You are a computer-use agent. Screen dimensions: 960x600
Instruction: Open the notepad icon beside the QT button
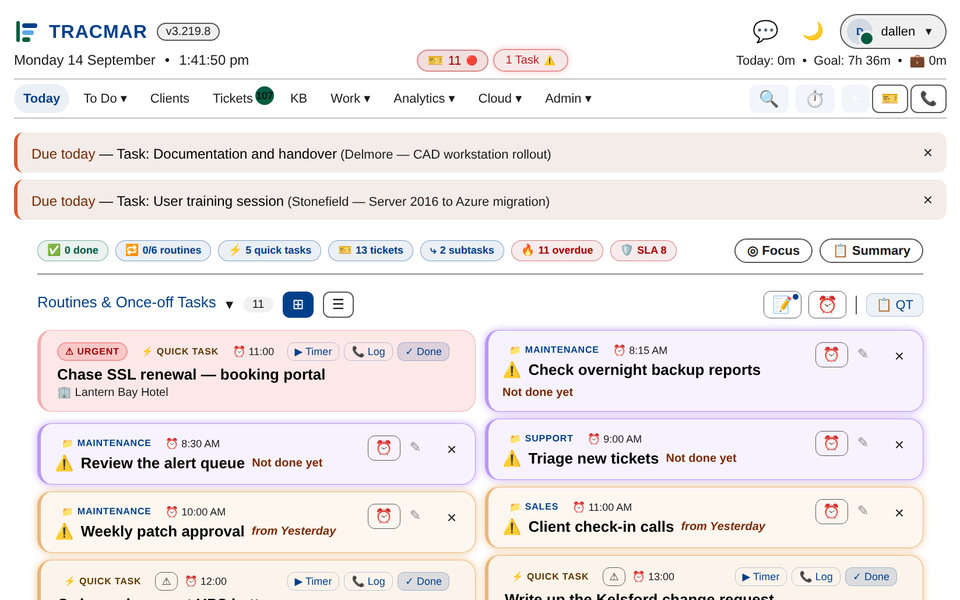pos(782,304)
